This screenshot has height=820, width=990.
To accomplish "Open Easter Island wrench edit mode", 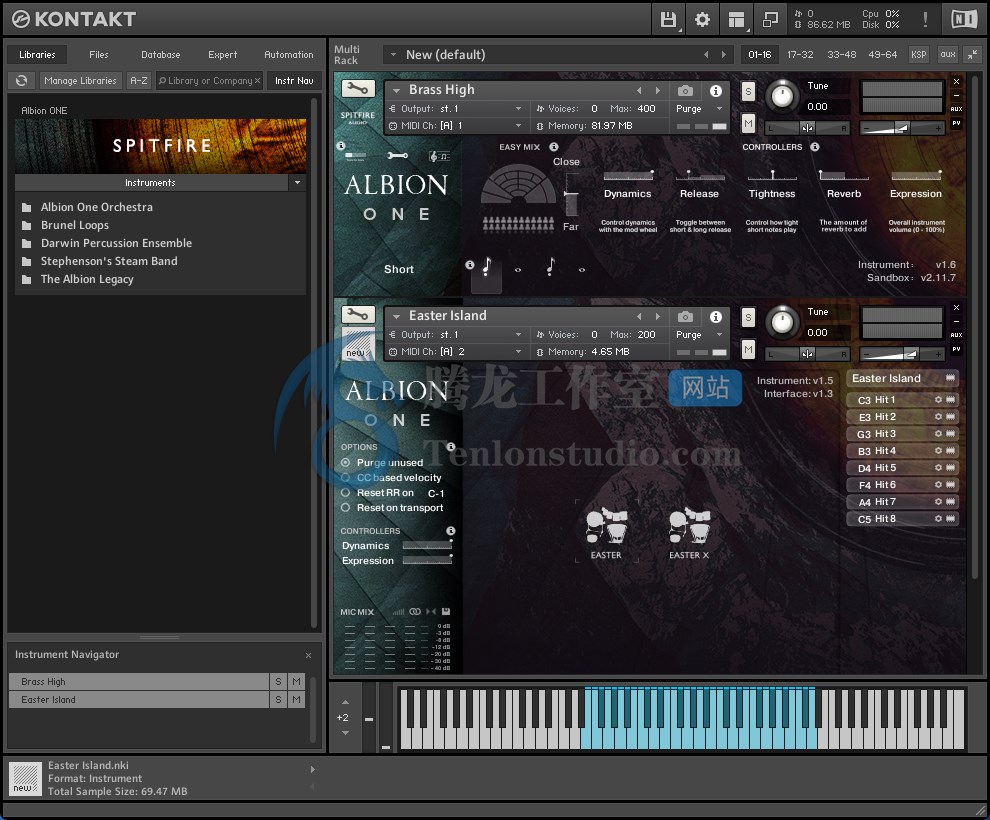I will click(x=358, y=314).
